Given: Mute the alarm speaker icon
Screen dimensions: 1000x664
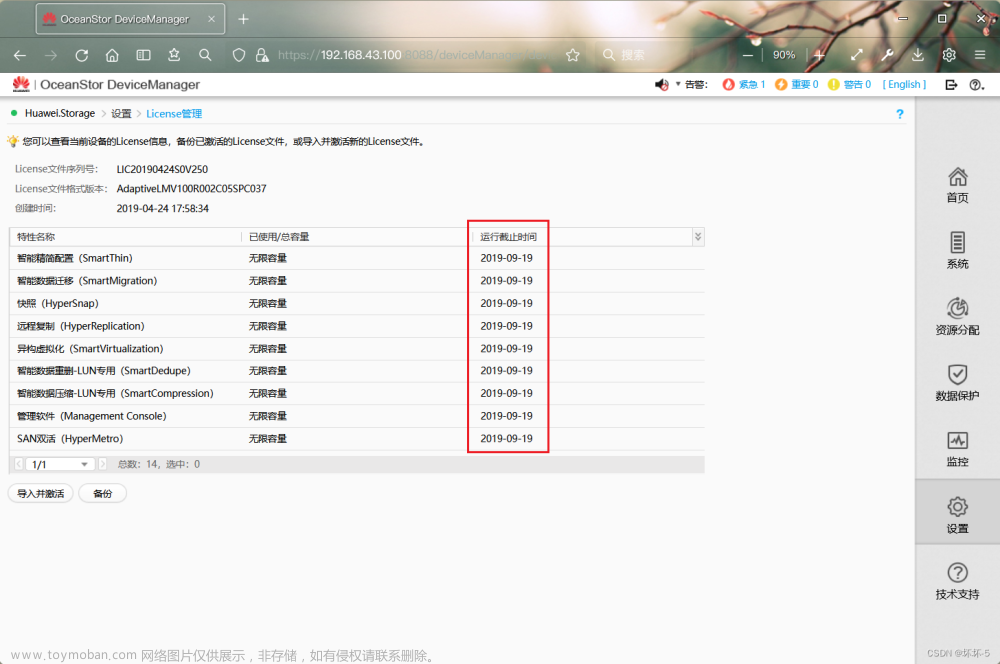Looking at the screenshot, I should 661,84.
